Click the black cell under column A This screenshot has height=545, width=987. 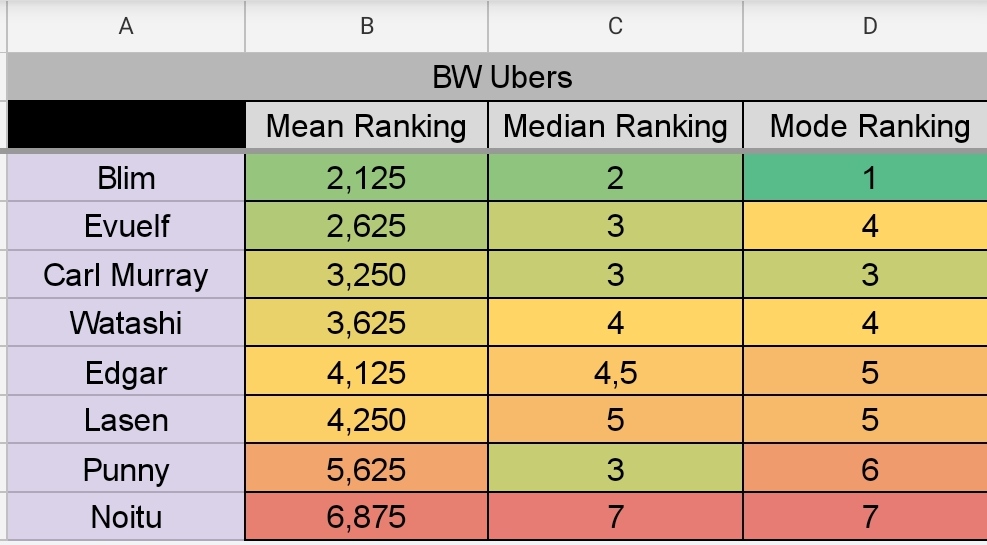tap(126, 125)
